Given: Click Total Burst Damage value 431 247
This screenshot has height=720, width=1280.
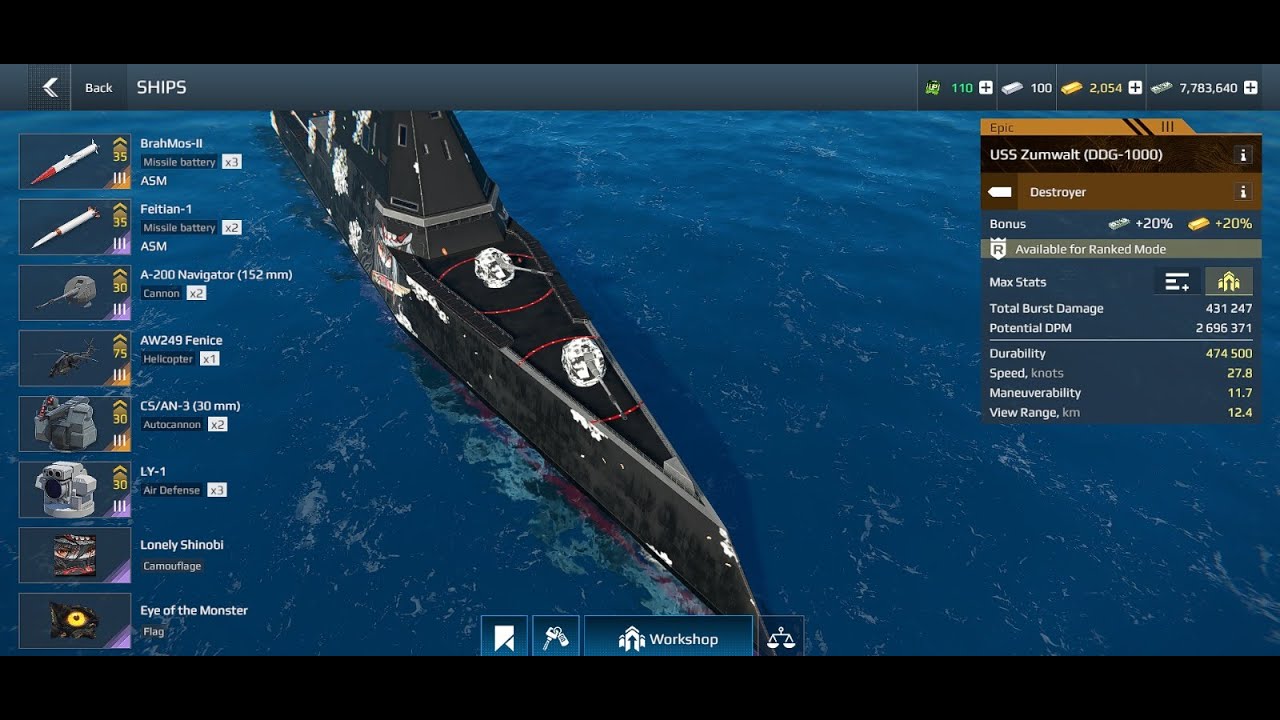Looking at the screenshot, I should 1229,309.
